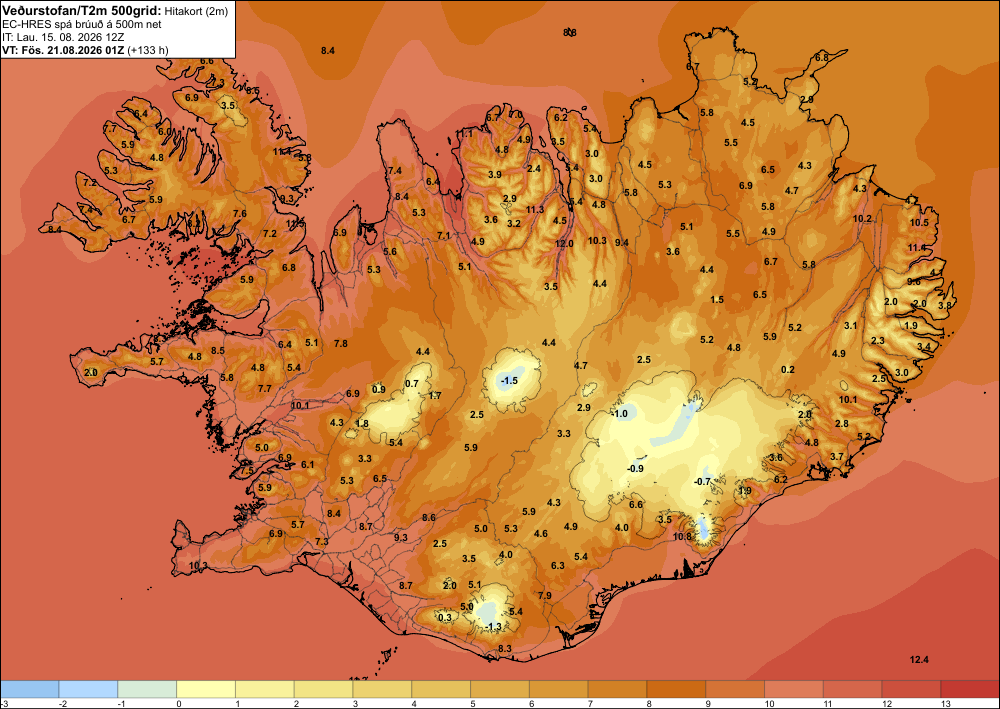The height and width of the screenshot is (709, 1000).
Task: Click the 12.0 temperature label in the northern valley
Action: 564,244
